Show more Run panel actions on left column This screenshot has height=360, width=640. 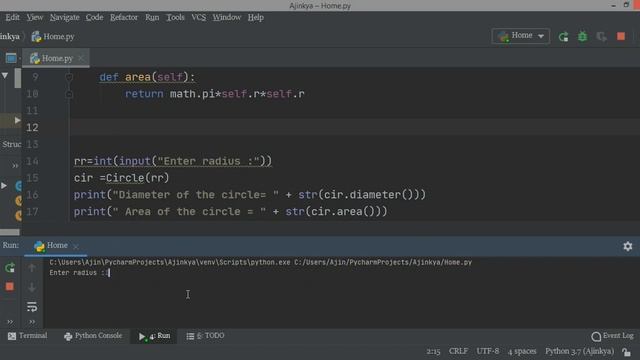pos(10,322)
